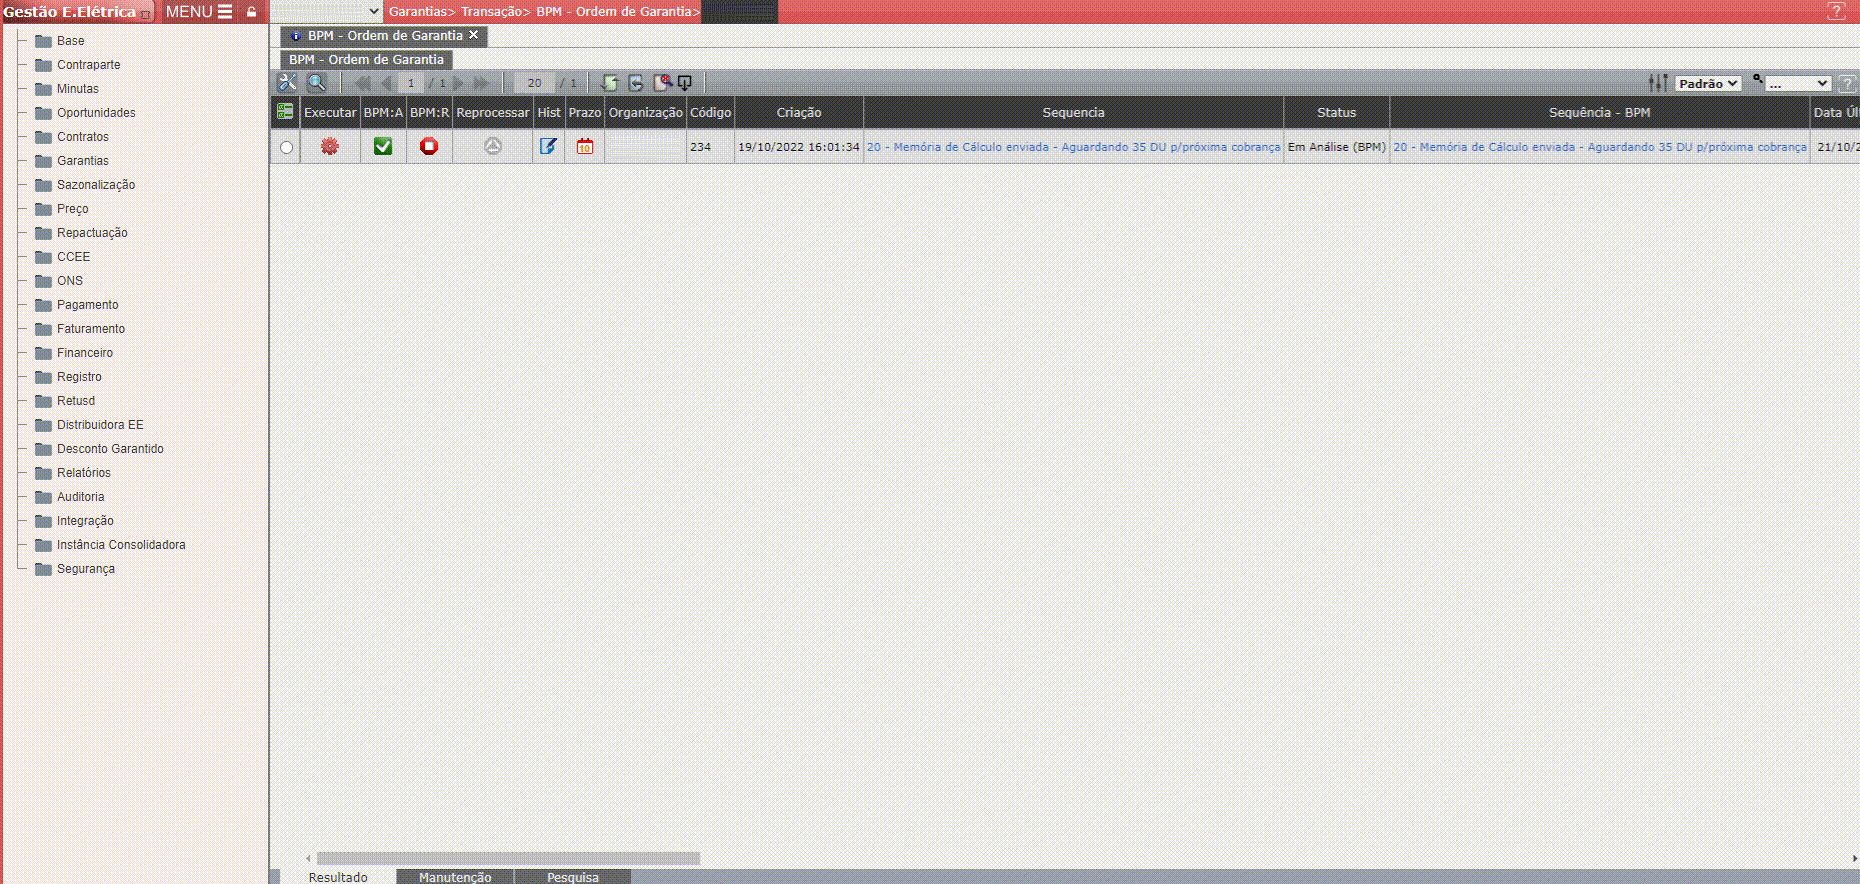
Task: Click the MENU hamburger button
Action: click(x=199, y=12)
